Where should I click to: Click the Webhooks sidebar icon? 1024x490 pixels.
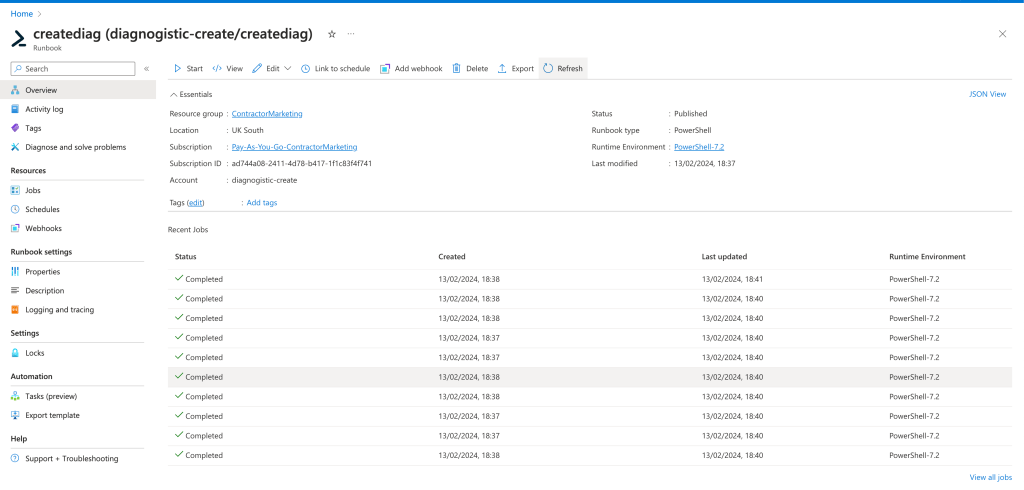[16, 229]
